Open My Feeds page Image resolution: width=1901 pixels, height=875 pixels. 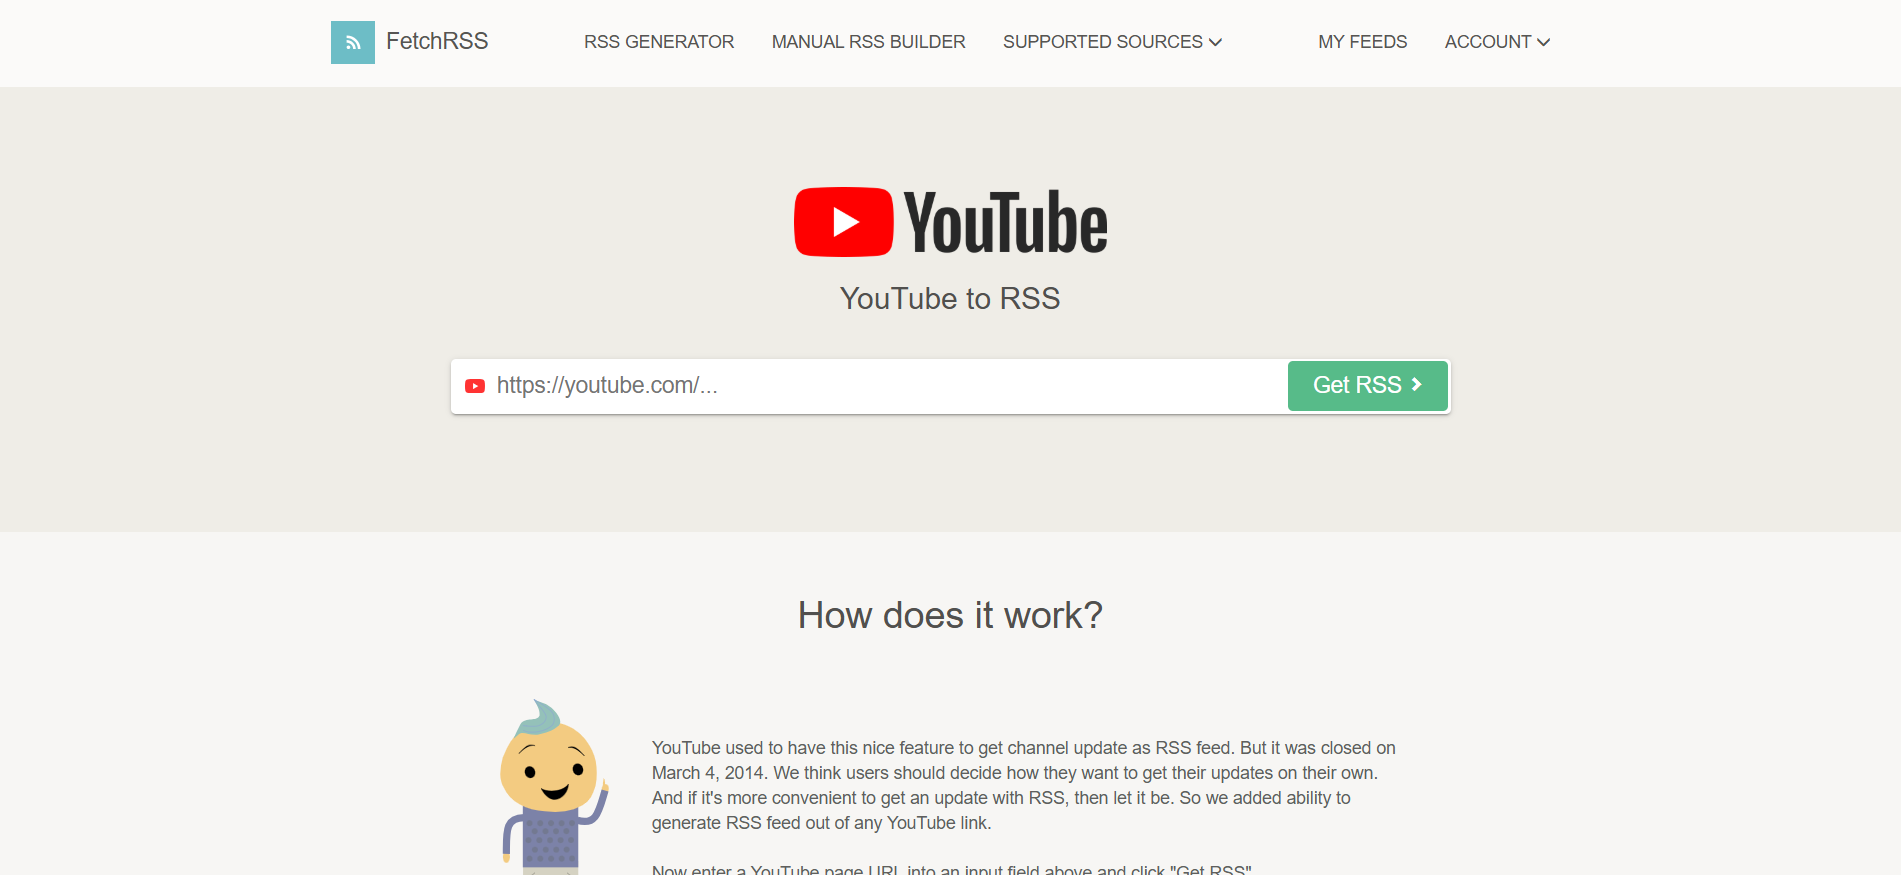click(x=1362, y=42)
